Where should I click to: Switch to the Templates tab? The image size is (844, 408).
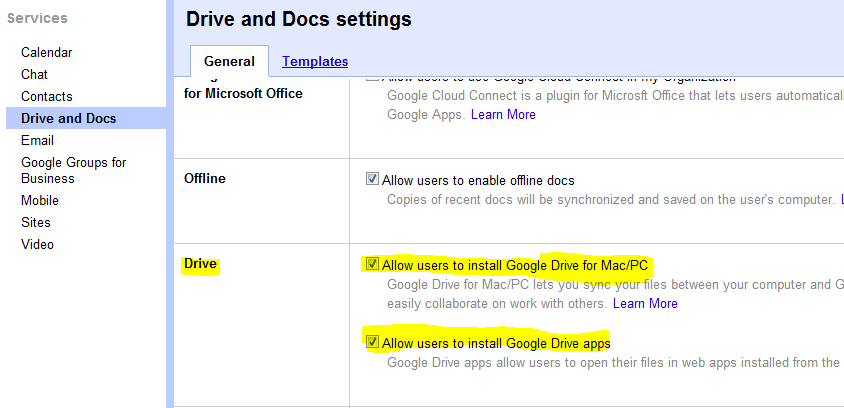click(315, 61)
